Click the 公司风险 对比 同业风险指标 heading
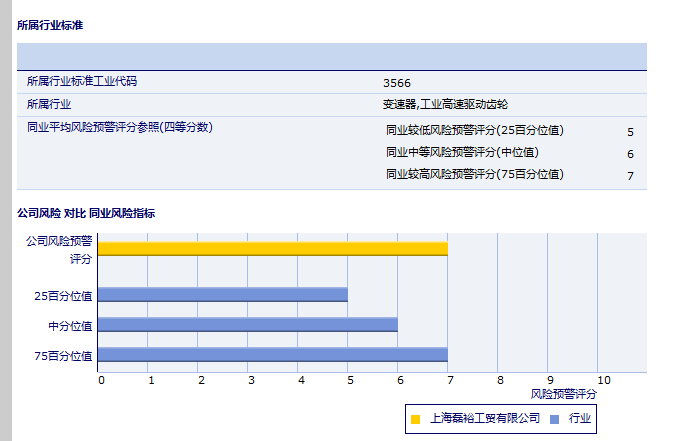 [x=86, y=213]
